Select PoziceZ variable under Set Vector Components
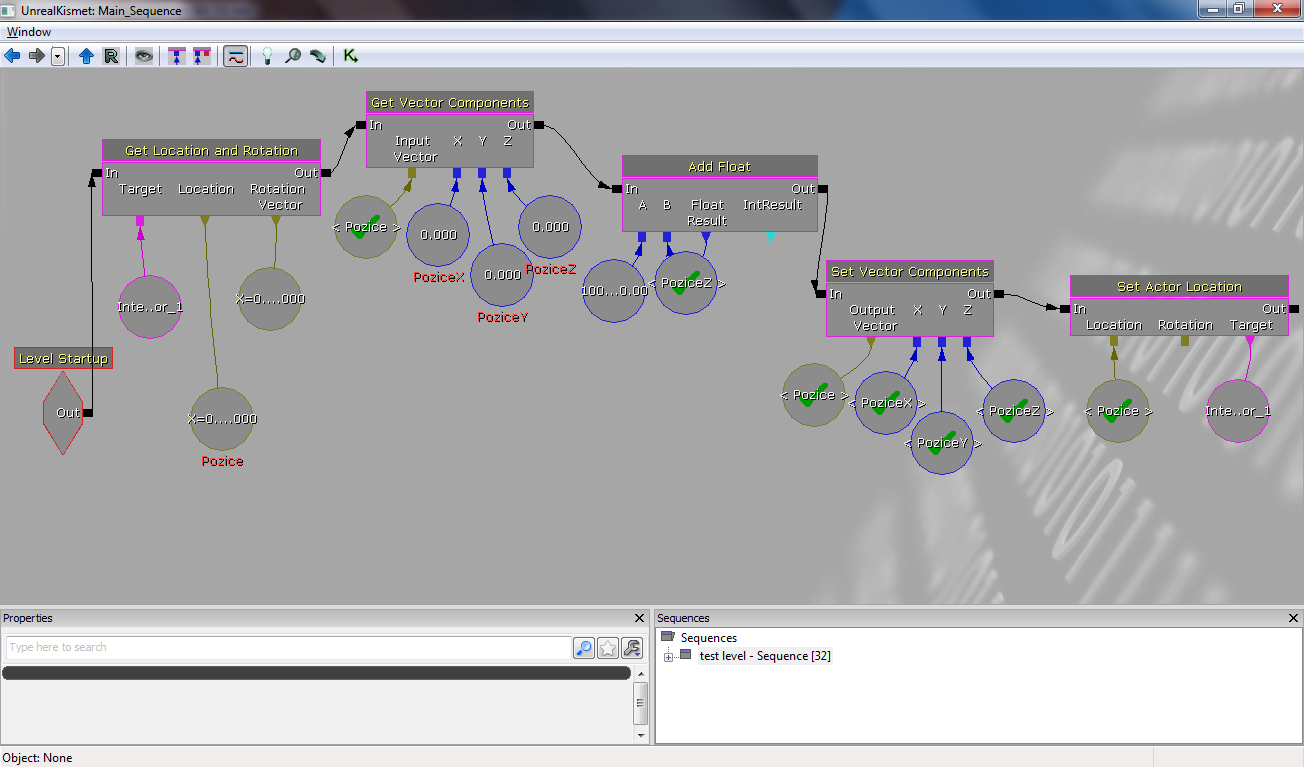 (x=1014, y=411)
